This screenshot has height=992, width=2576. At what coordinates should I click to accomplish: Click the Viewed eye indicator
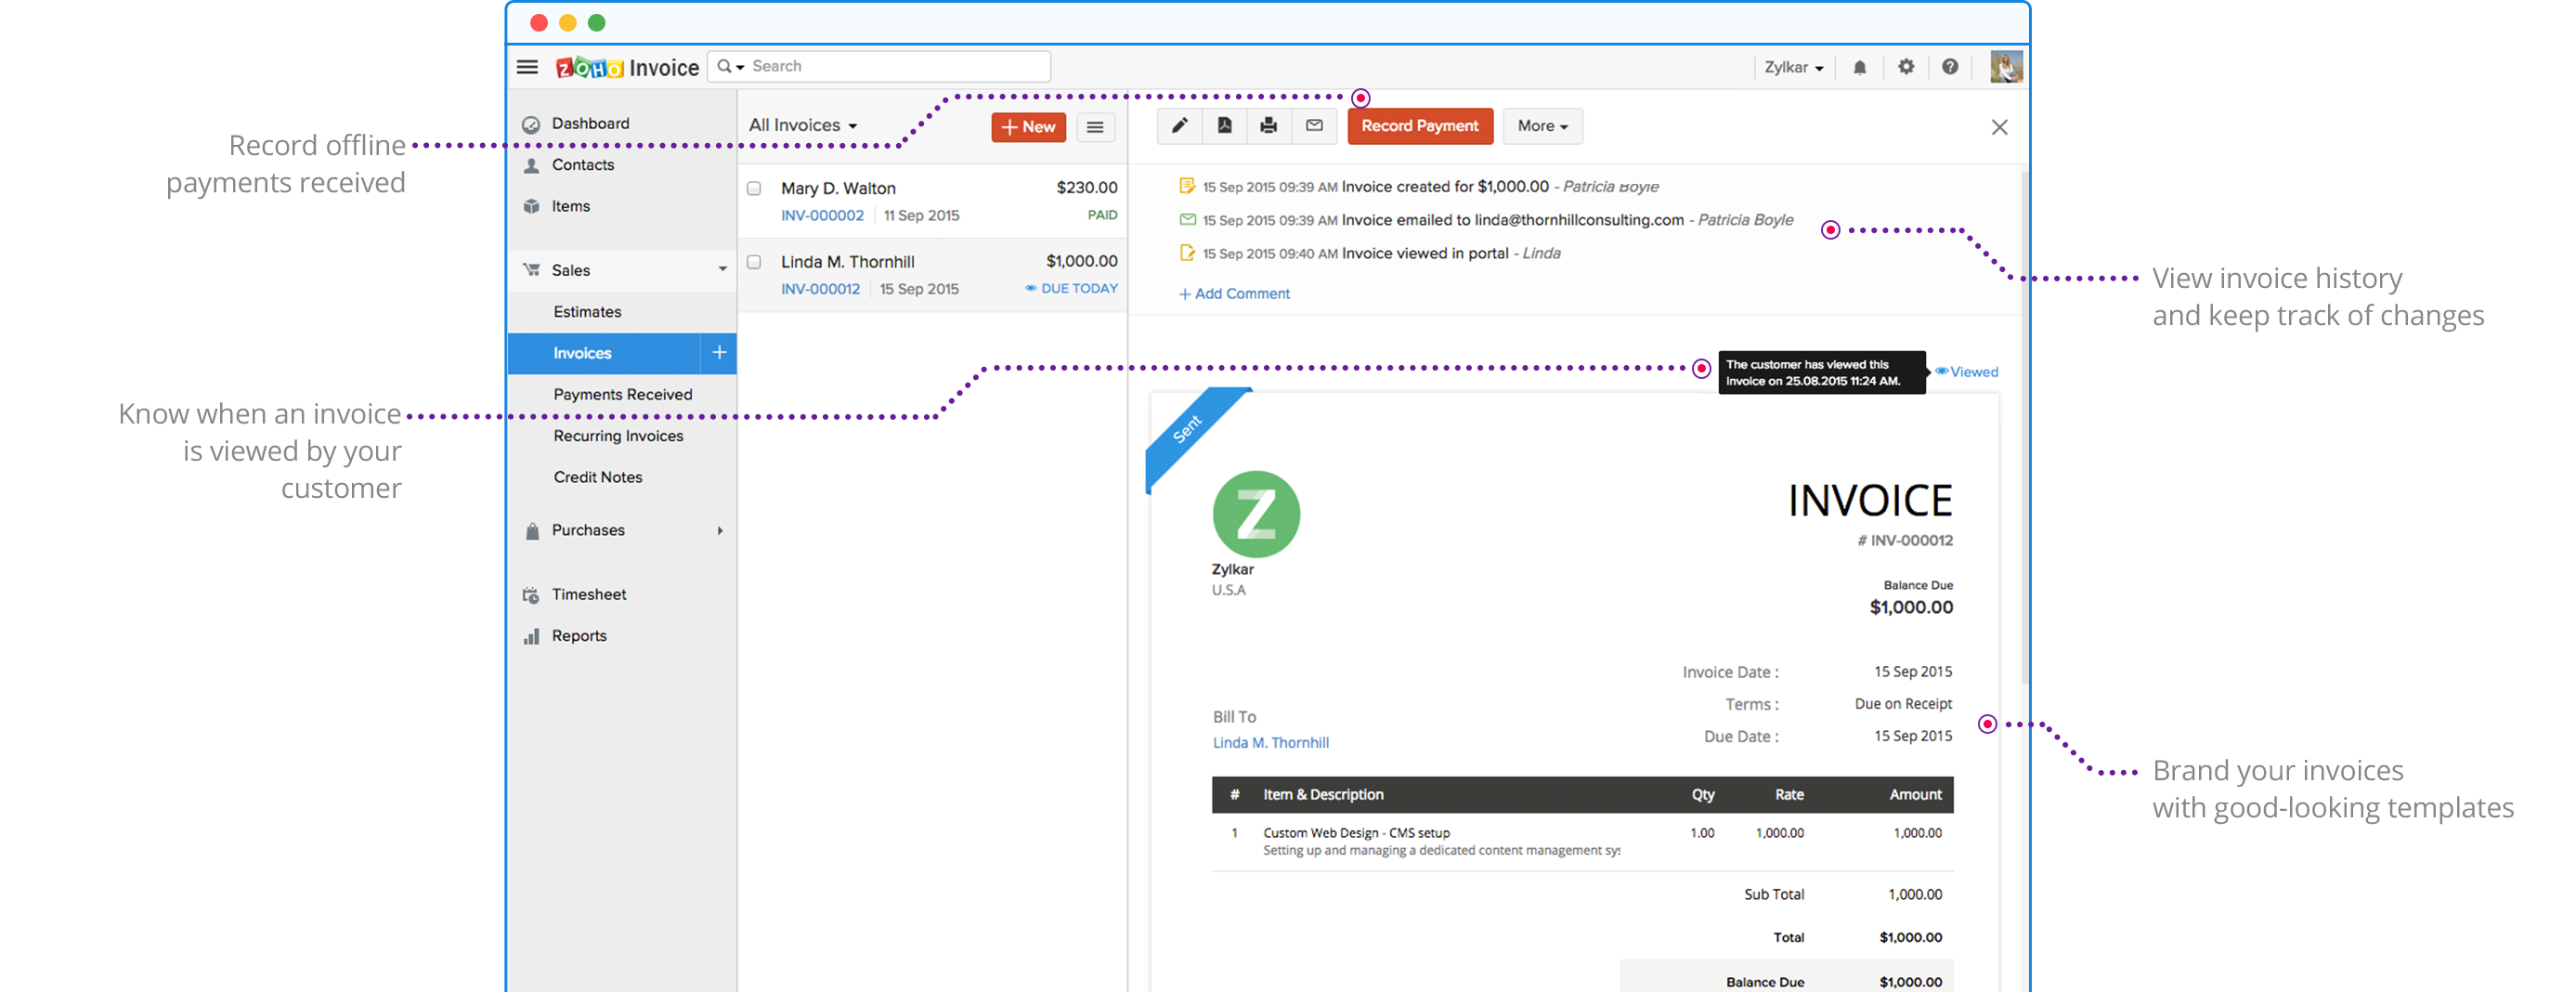1966,372
